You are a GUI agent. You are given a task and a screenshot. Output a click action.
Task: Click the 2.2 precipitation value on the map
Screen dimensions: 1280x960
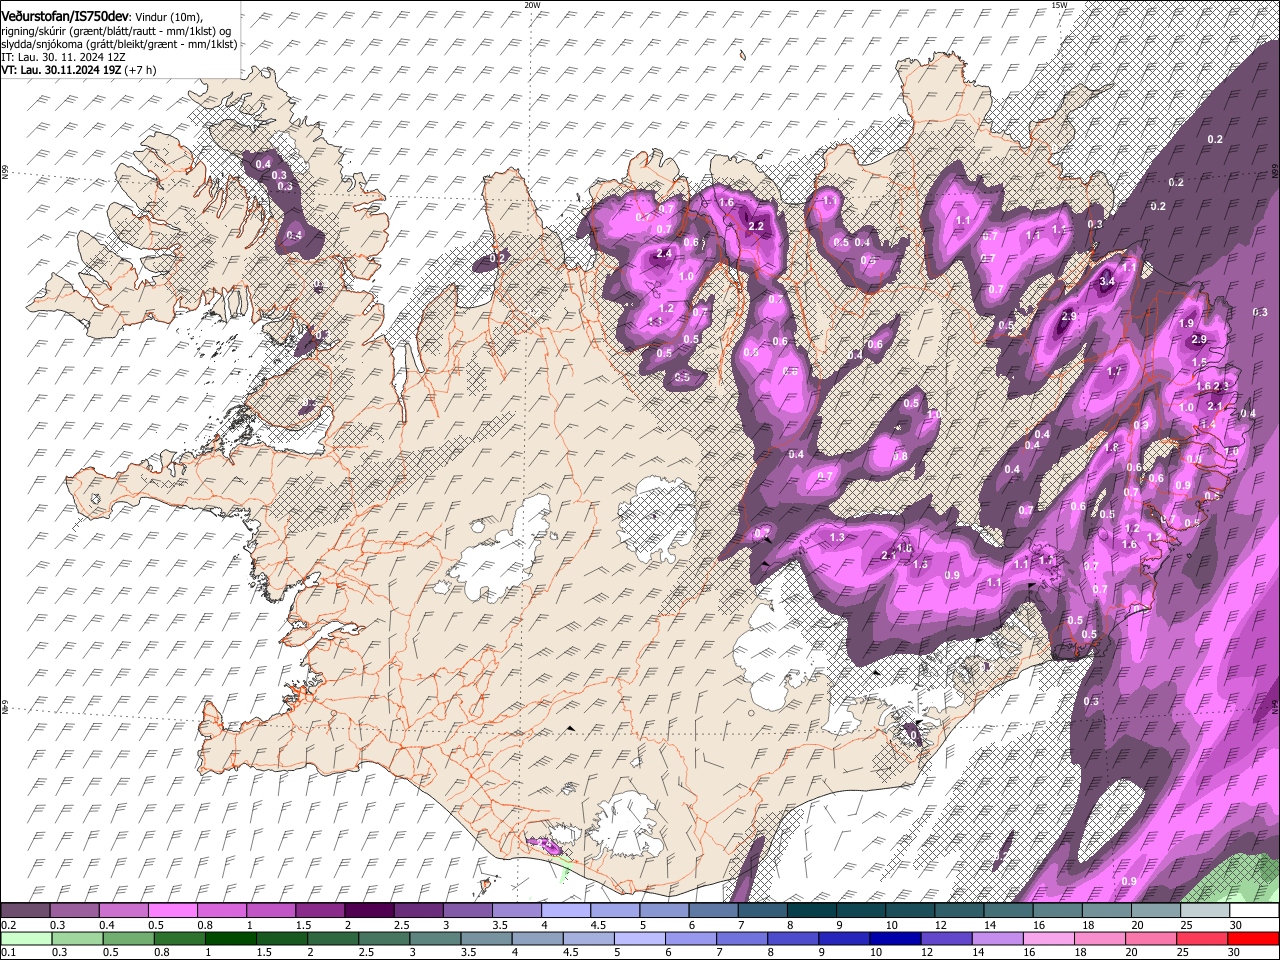[756, 227]
